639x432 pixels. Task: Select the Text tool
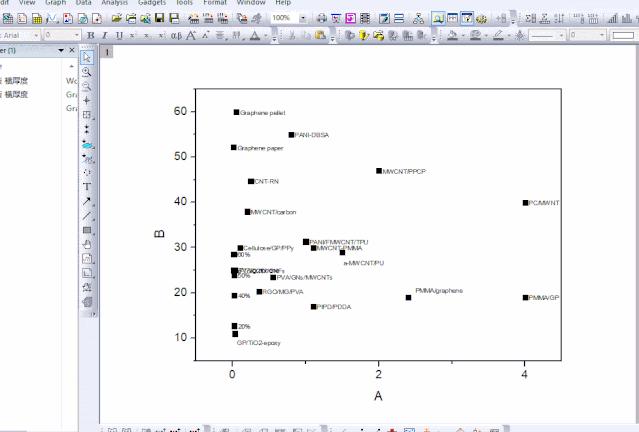(x=87, y=187)
